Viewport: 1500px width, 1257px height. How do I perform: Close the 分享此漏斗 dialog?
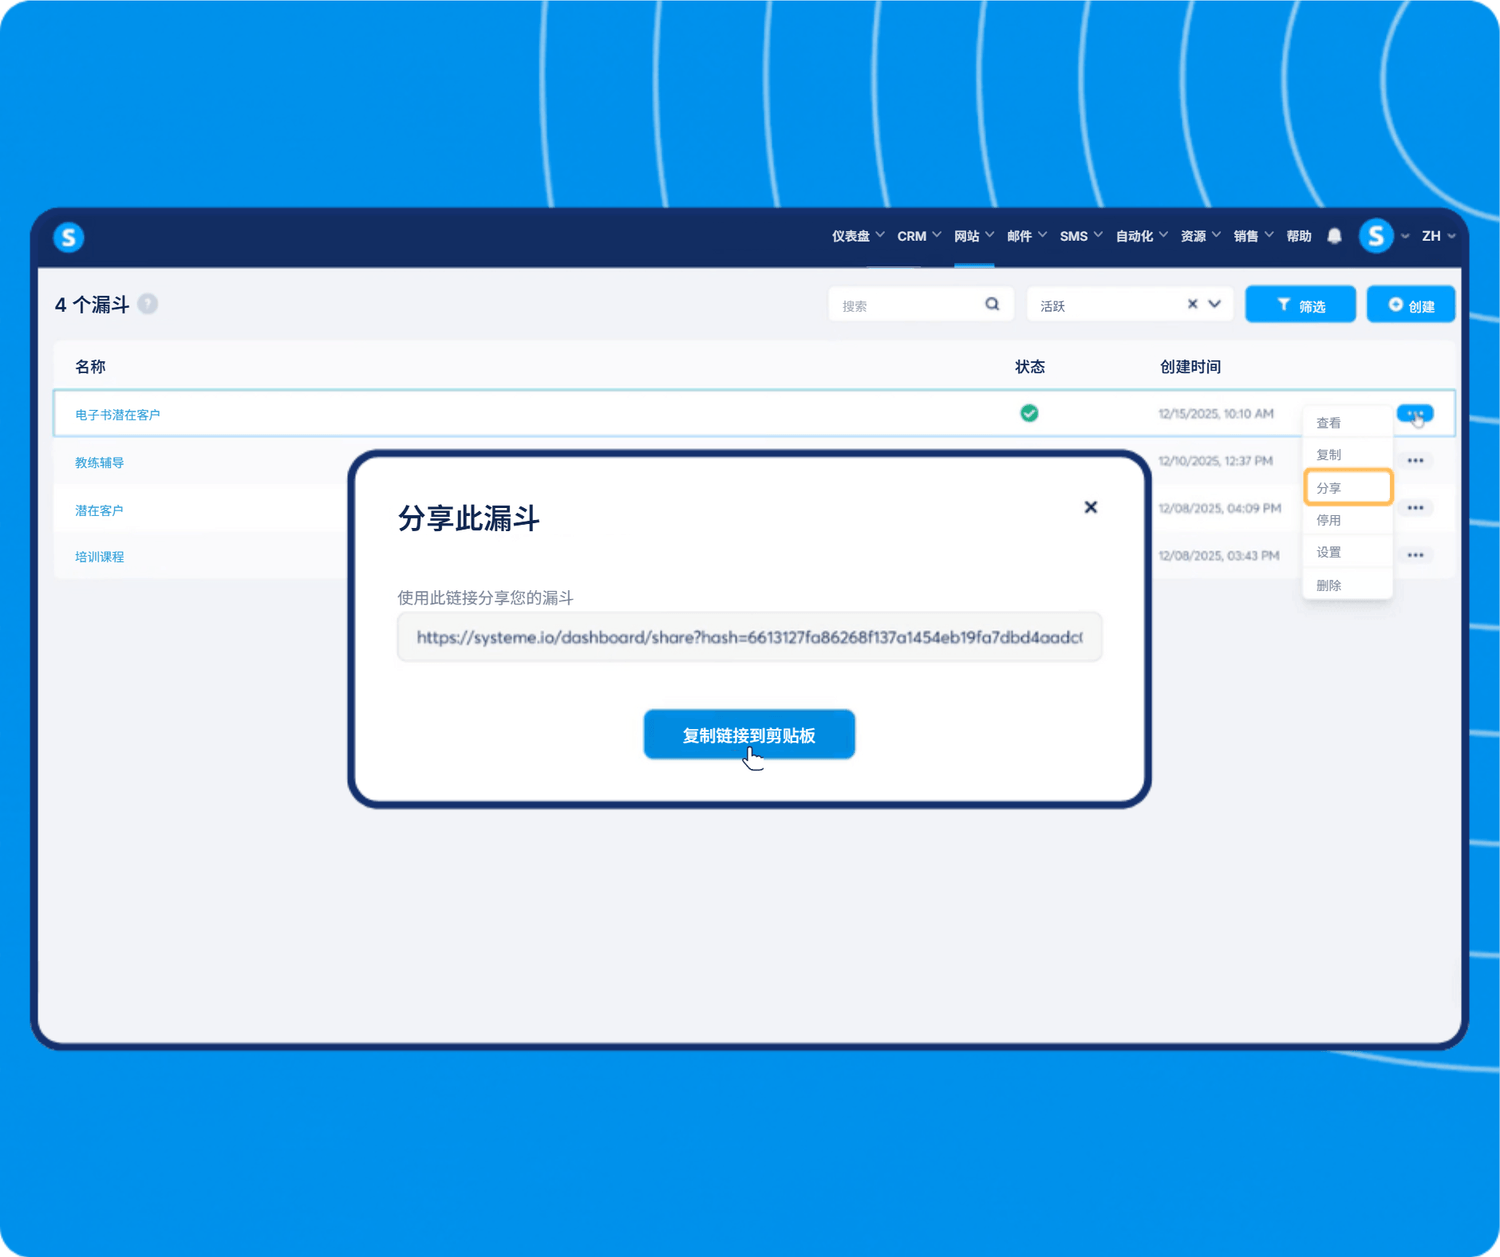1090,507
